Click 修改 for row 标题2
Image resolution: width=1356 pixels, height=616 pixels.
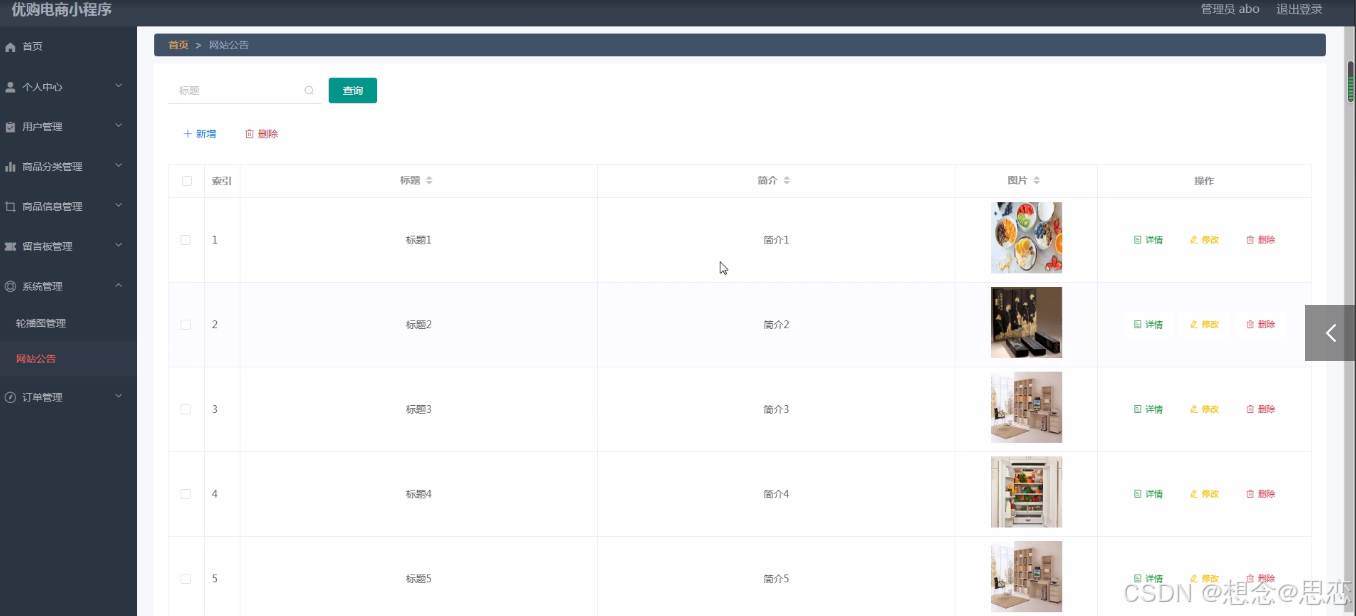(x=1204, y=325)
